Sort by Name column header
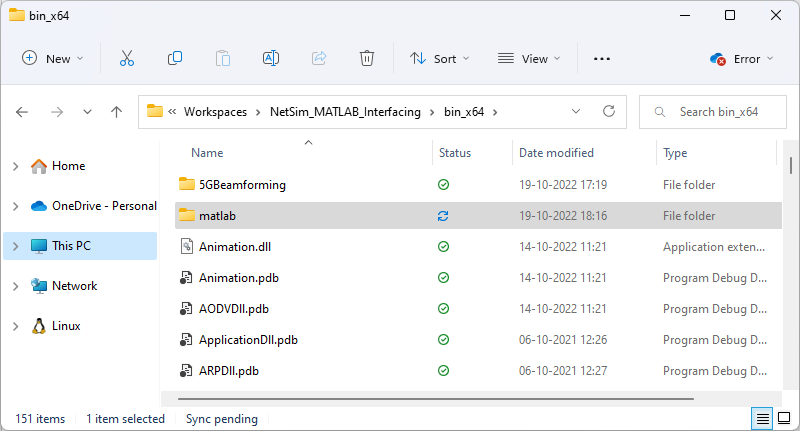800x431 pixels. (207, 153)
